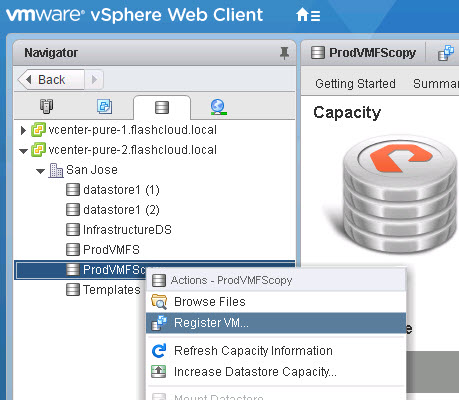Click the Register VM icon in menu
Image resolution: width=459 pixels, height=400 pixels.
159,323
